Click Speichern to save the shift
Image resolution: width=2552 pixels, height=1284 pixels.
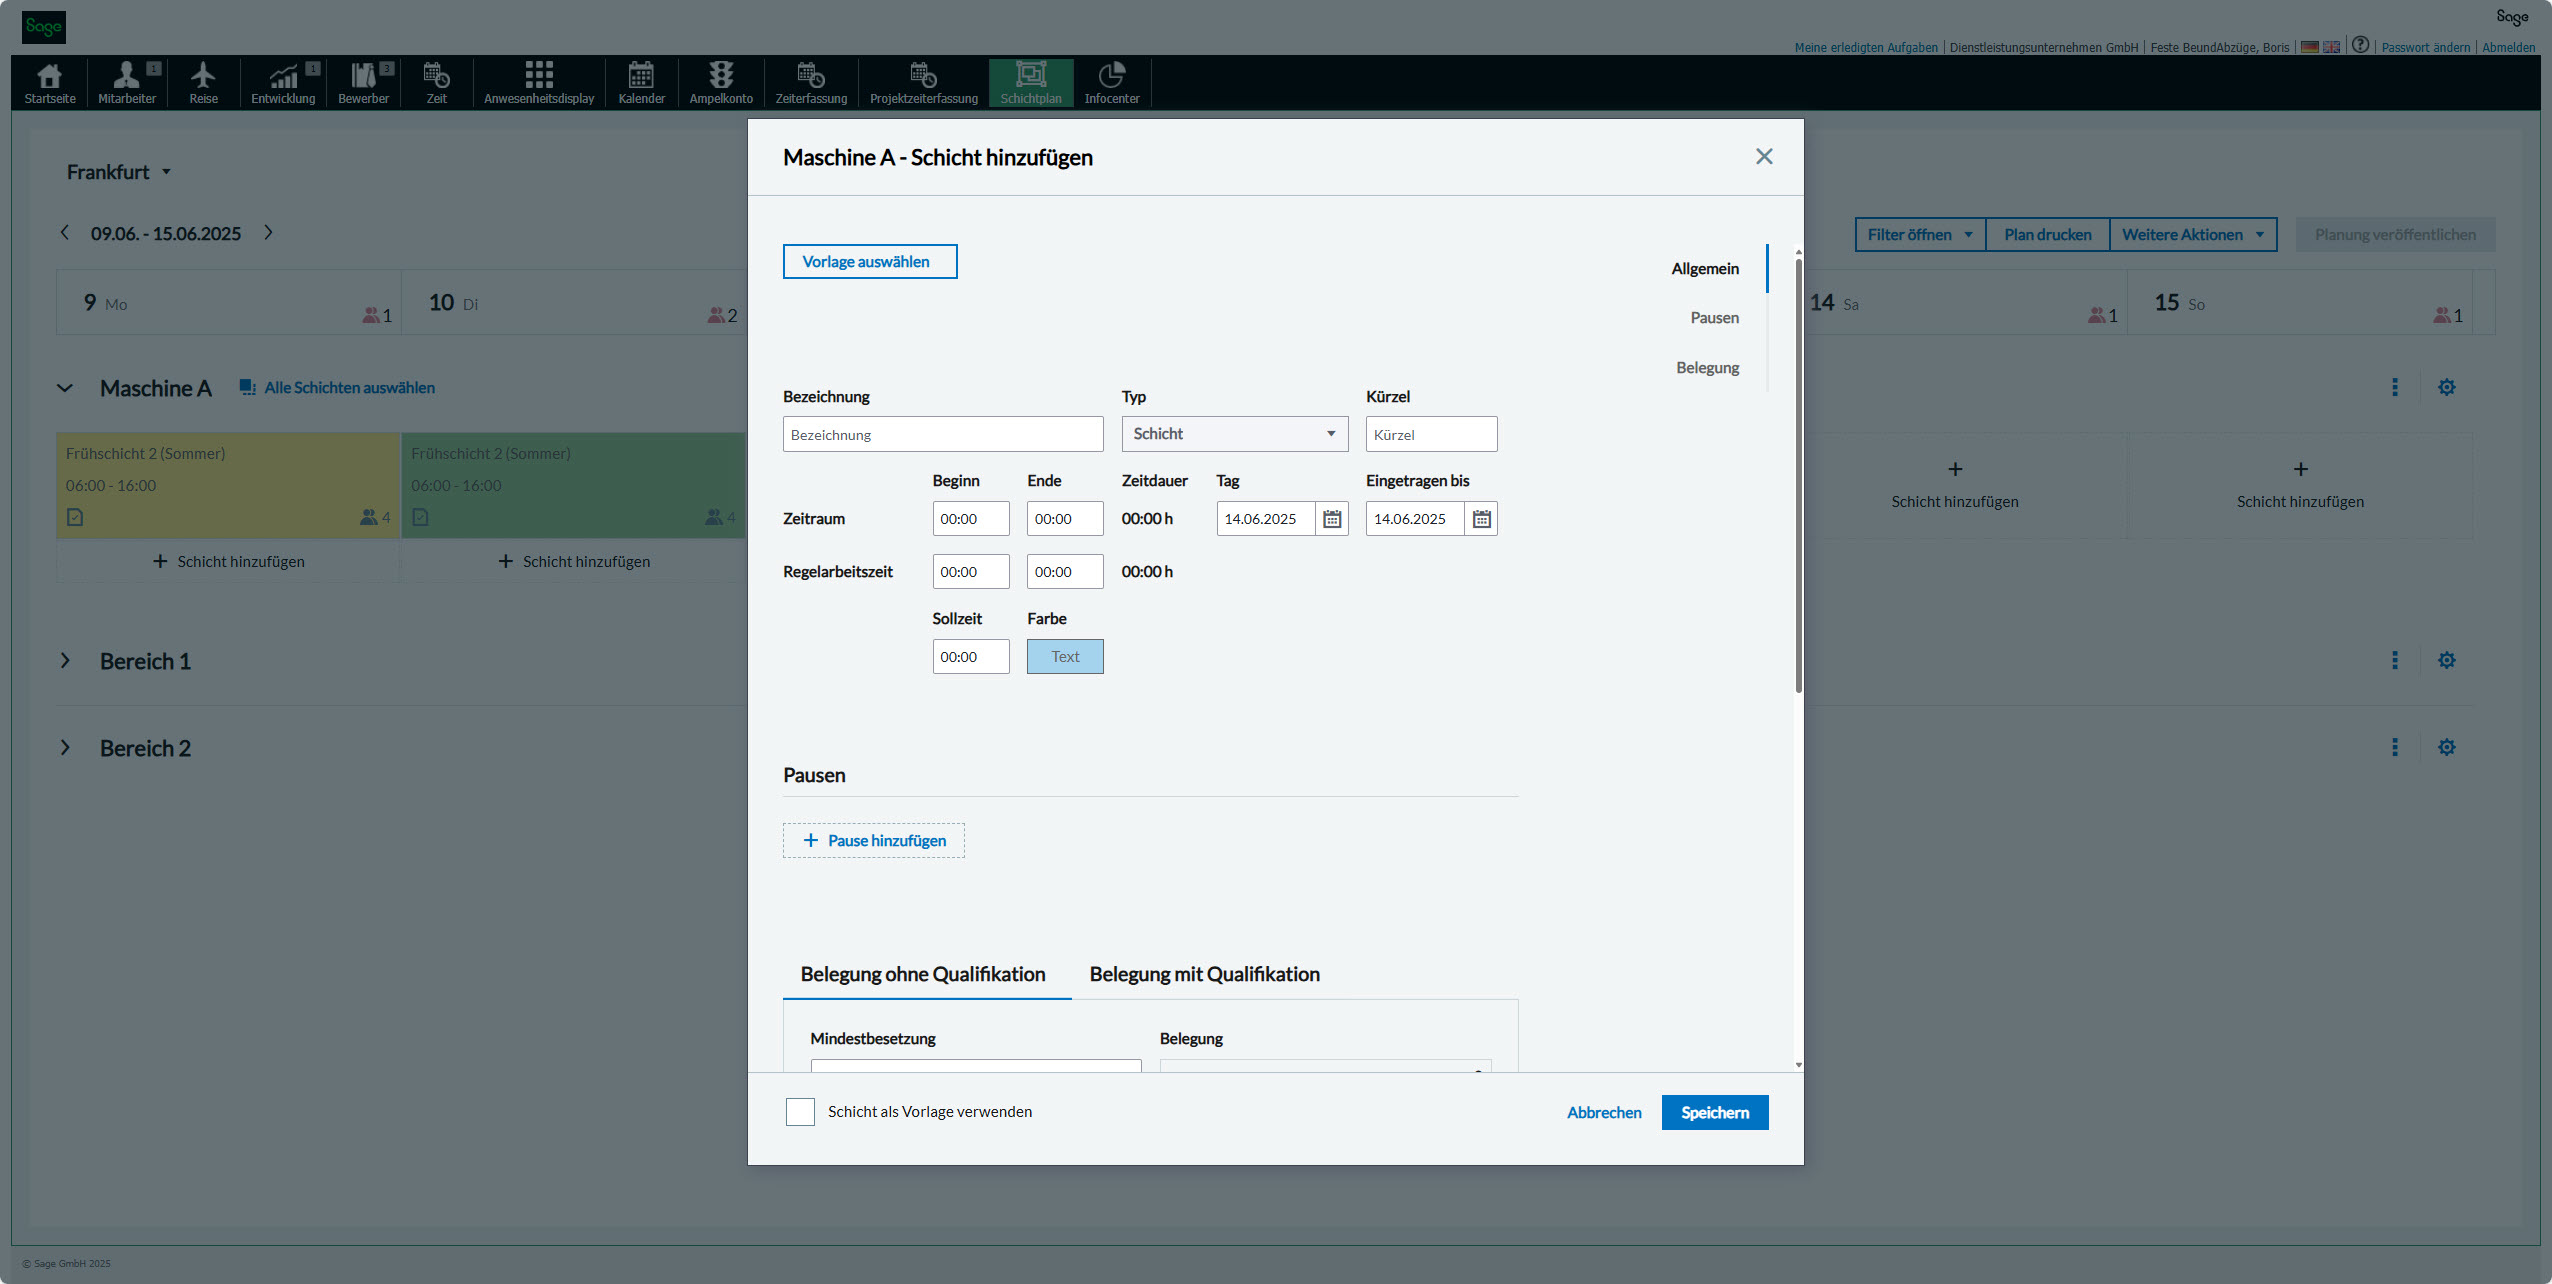coord(1714,1113)
